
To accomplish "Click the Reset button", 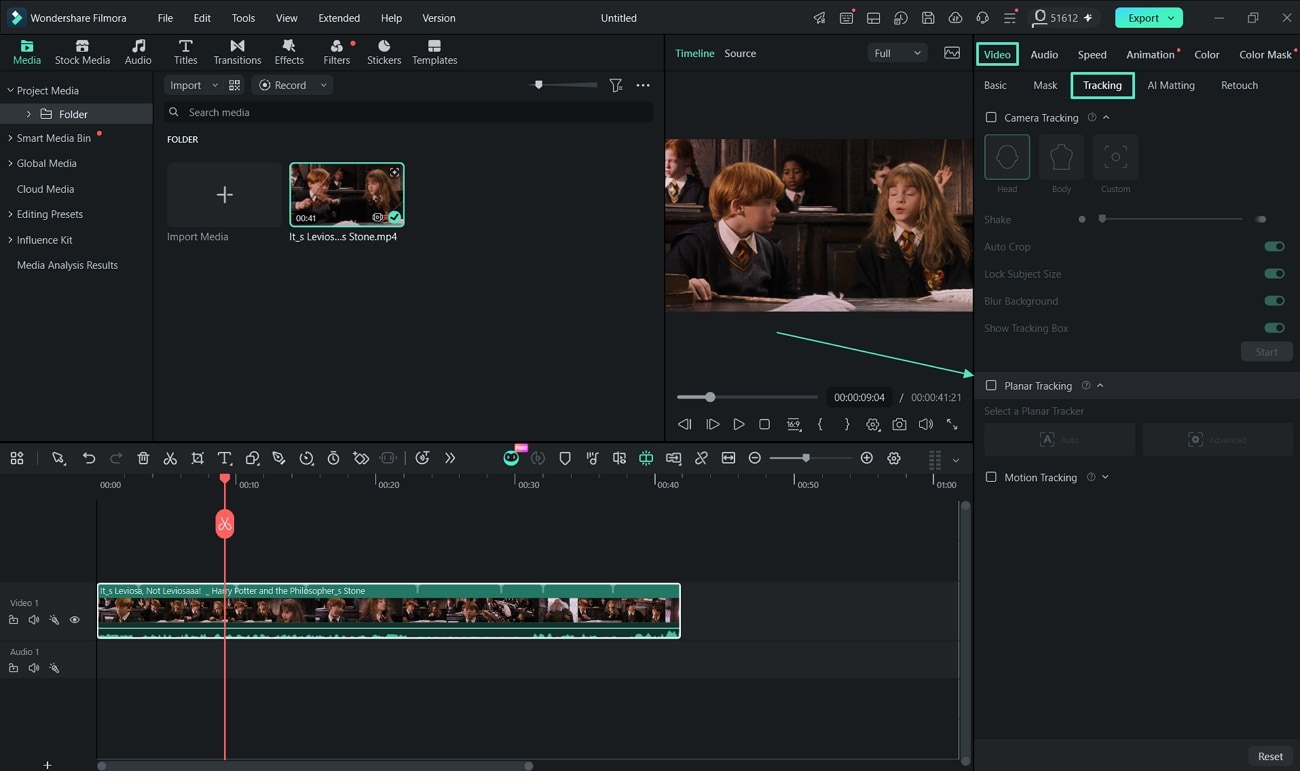I will click(x=1270, y=756).
